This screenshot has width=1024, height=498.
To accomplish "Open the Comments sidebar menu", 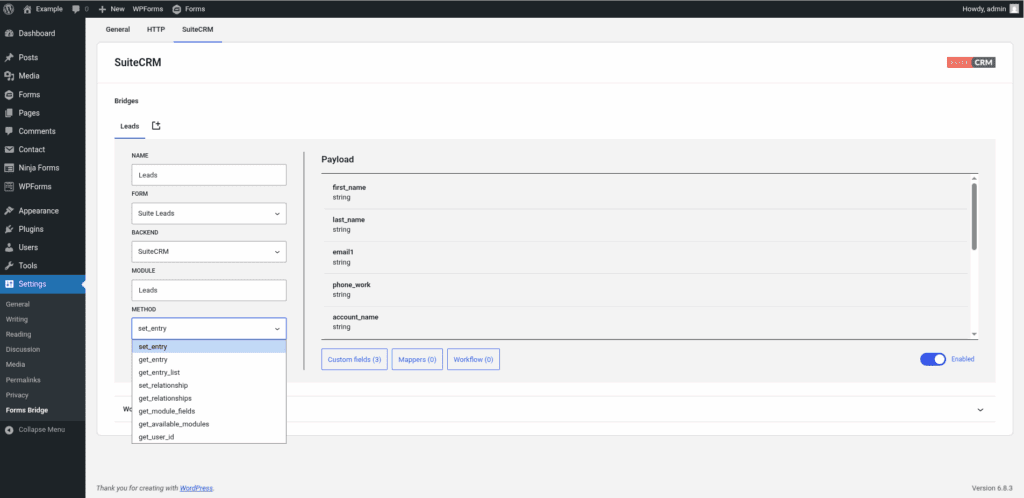I will click(42, 131).
